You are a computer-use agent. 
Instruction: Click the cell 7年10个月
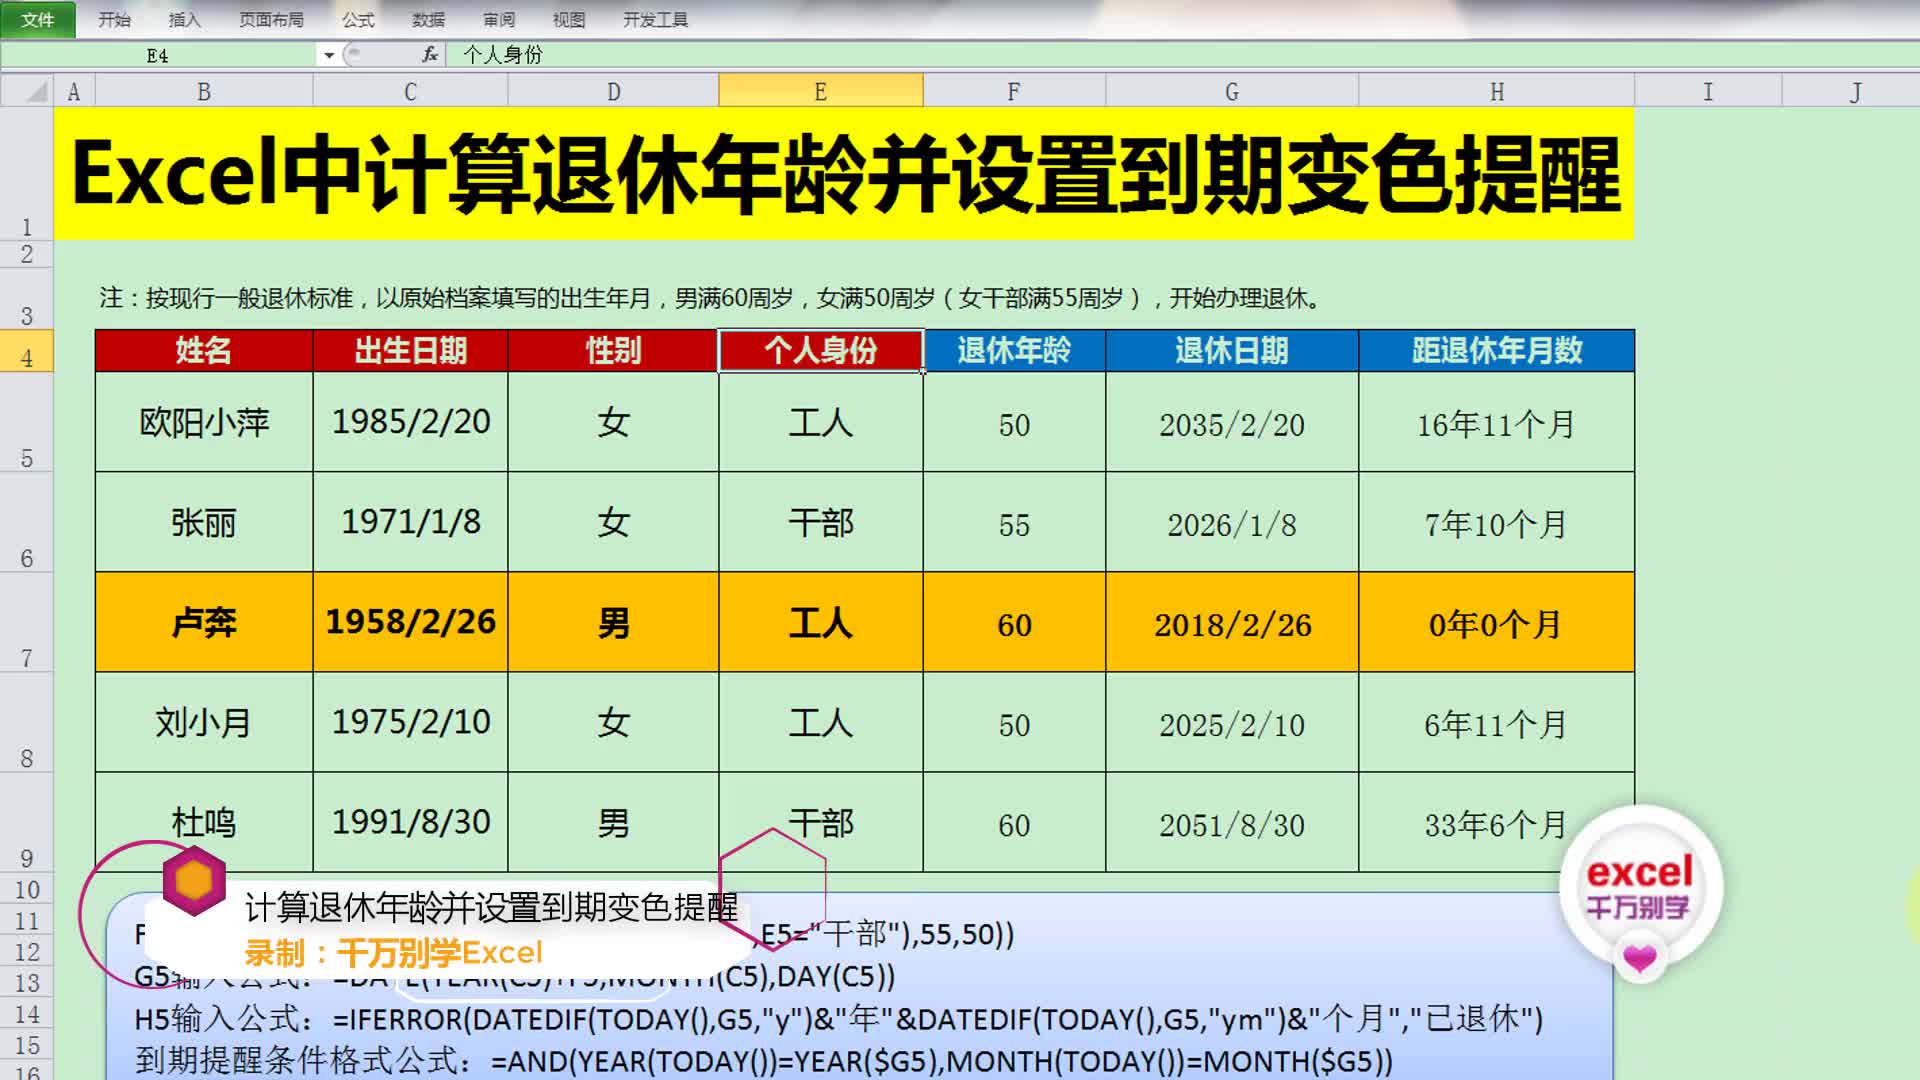click(1497, 522)
